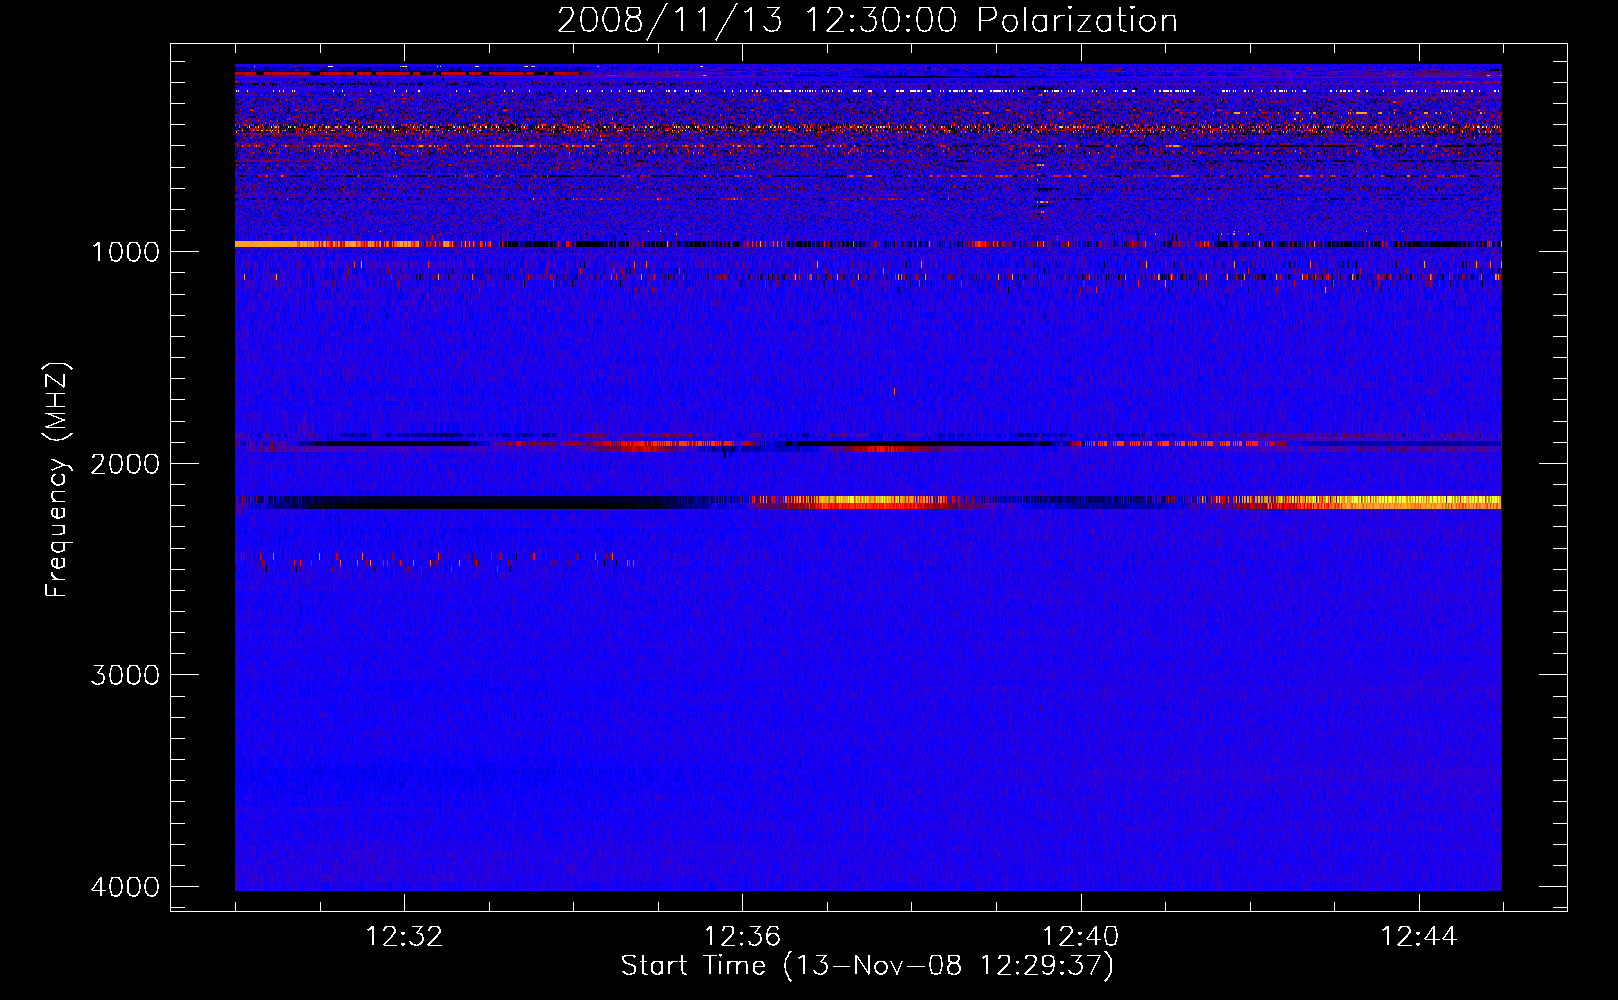Click the 1000 frequency tick label
The image size is (1618, 1000).
tap(125, 251)
